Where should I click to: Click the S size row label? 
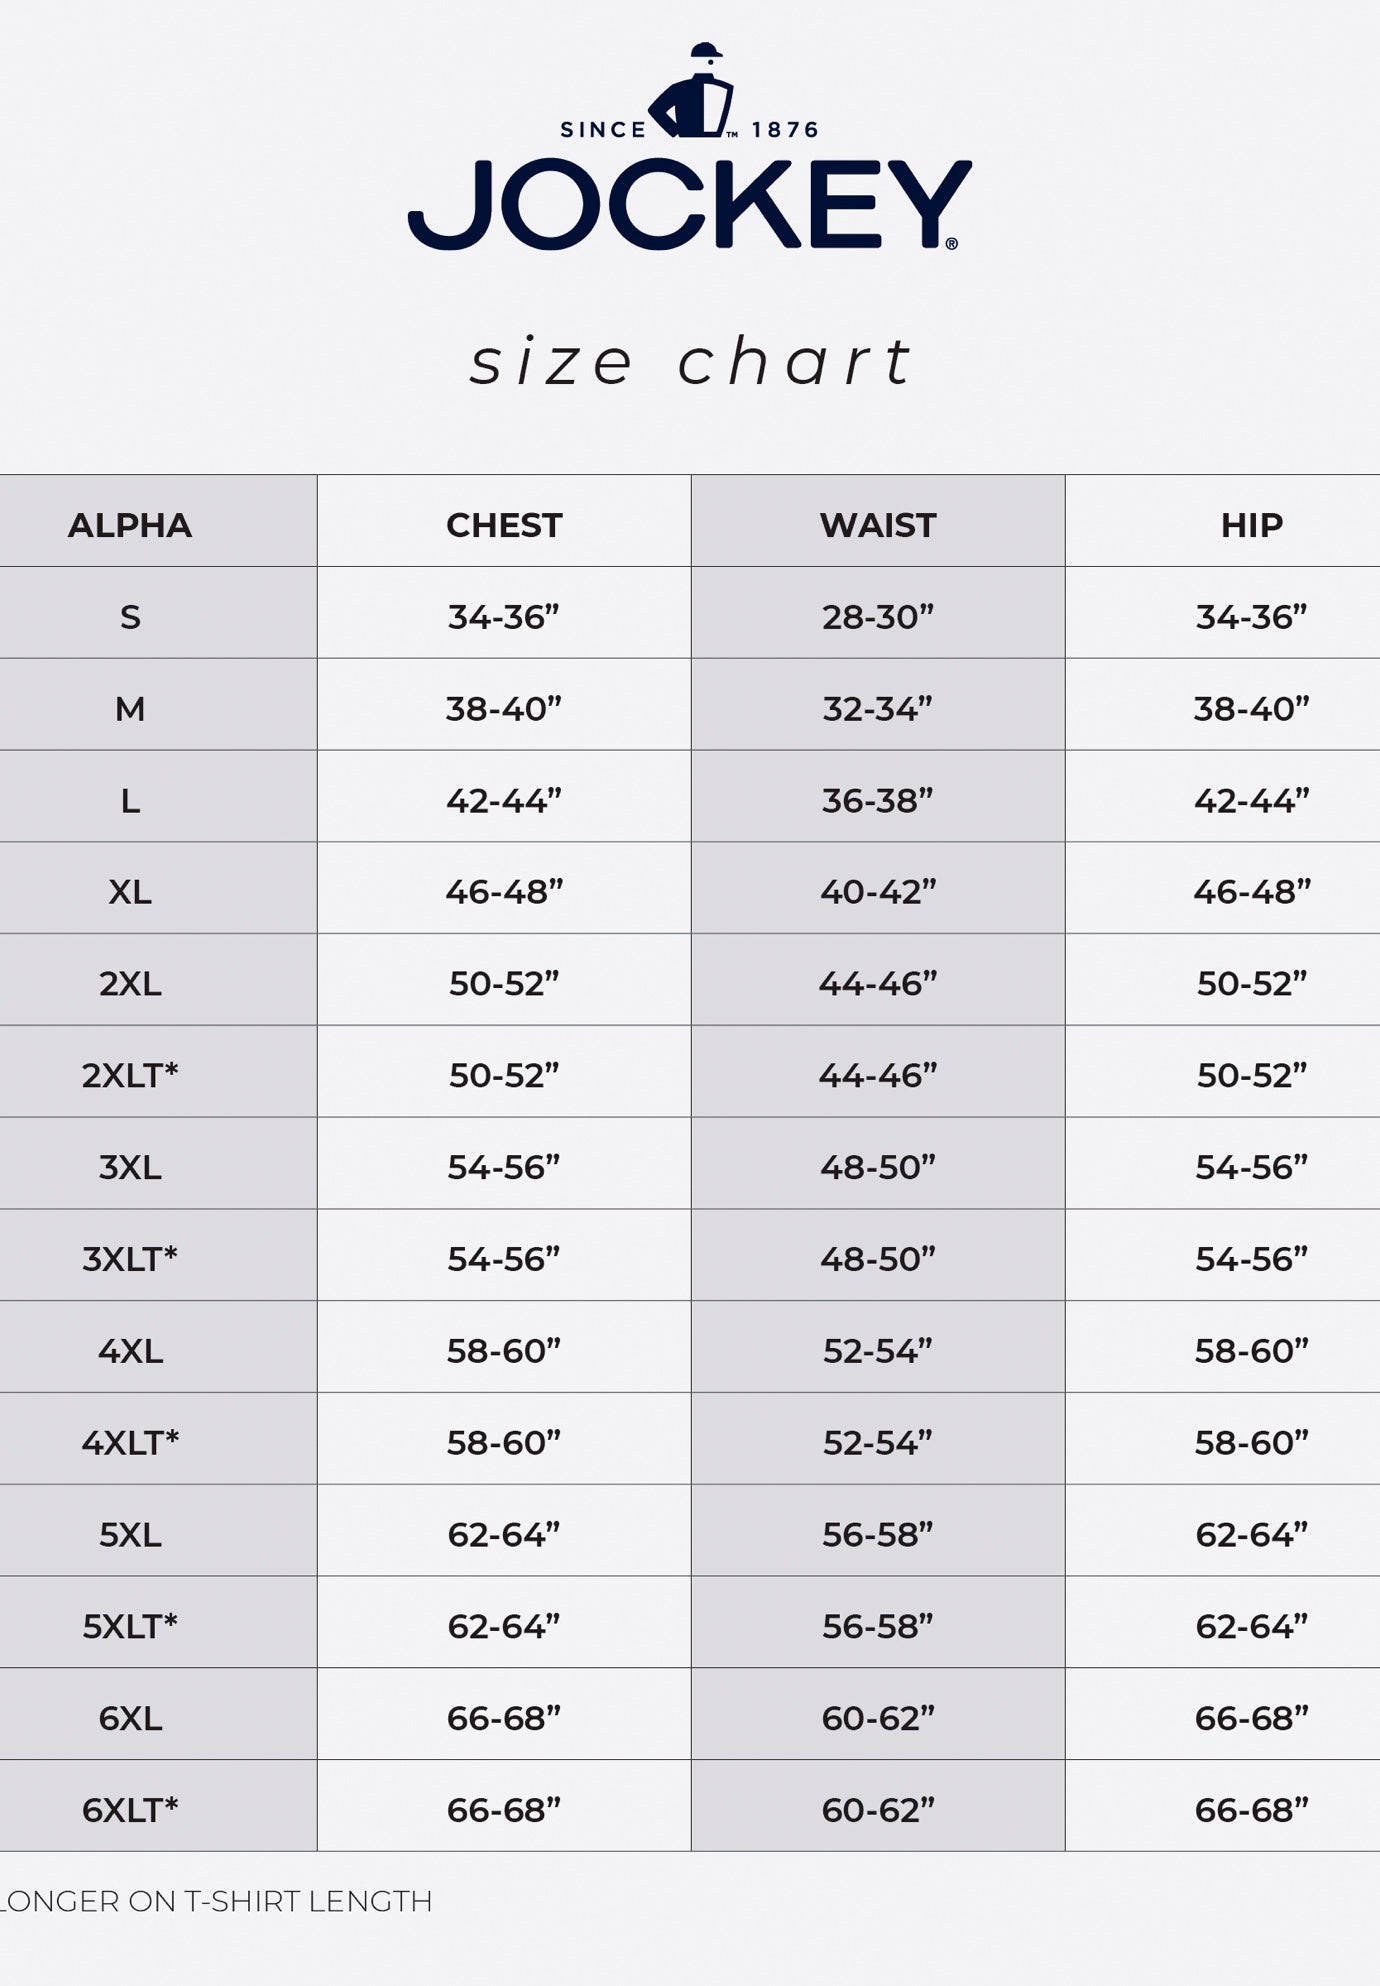point(130,617)
